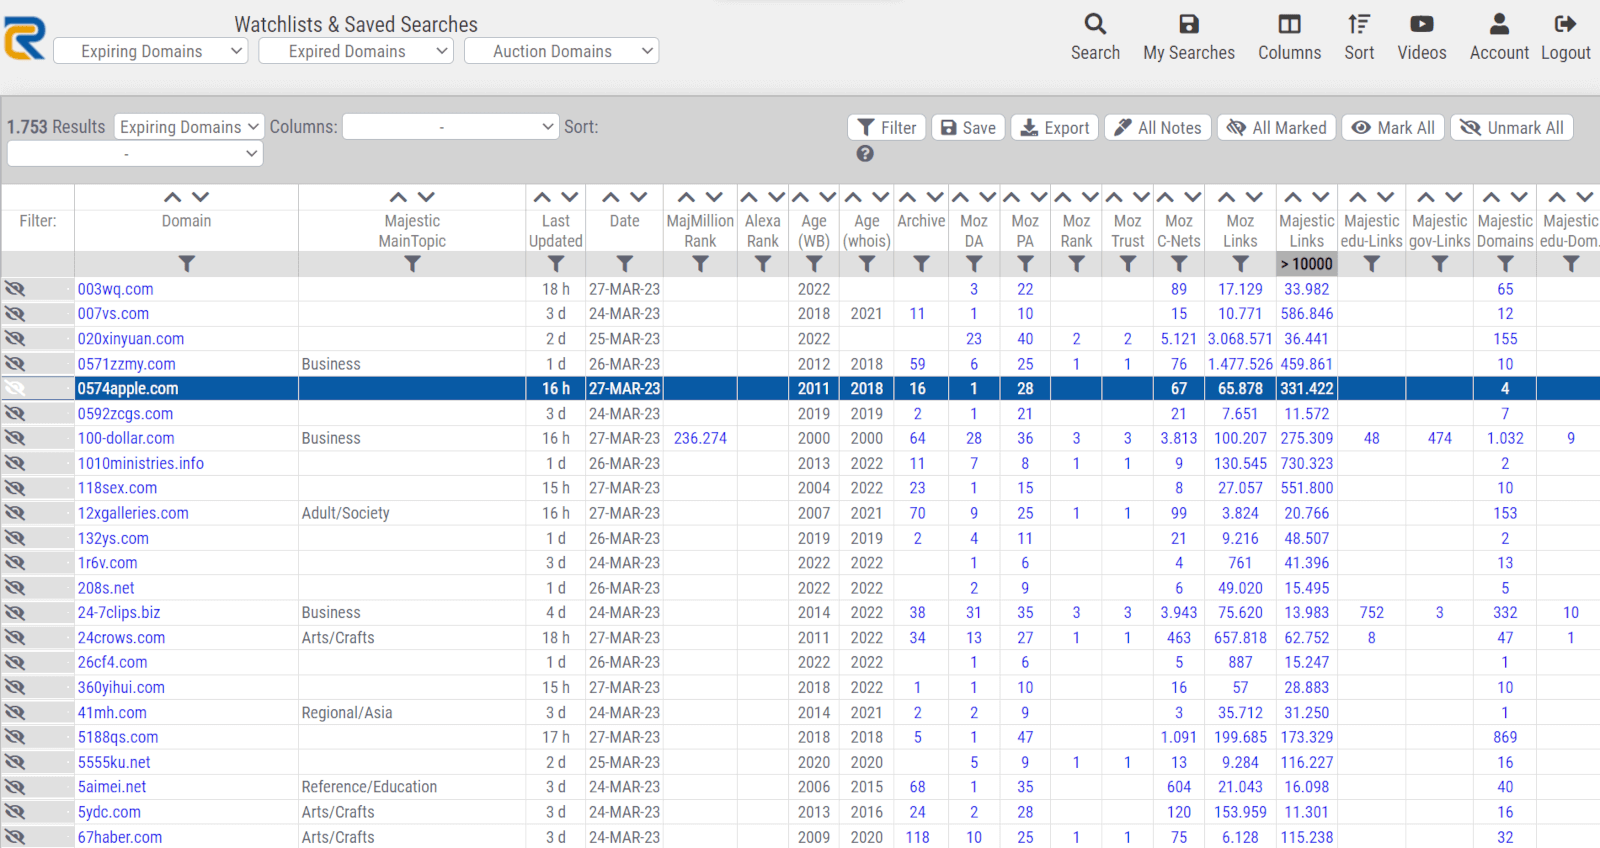
Task: Click the '> 10000' Majestic Links filter
Action: coord(1307,264)
